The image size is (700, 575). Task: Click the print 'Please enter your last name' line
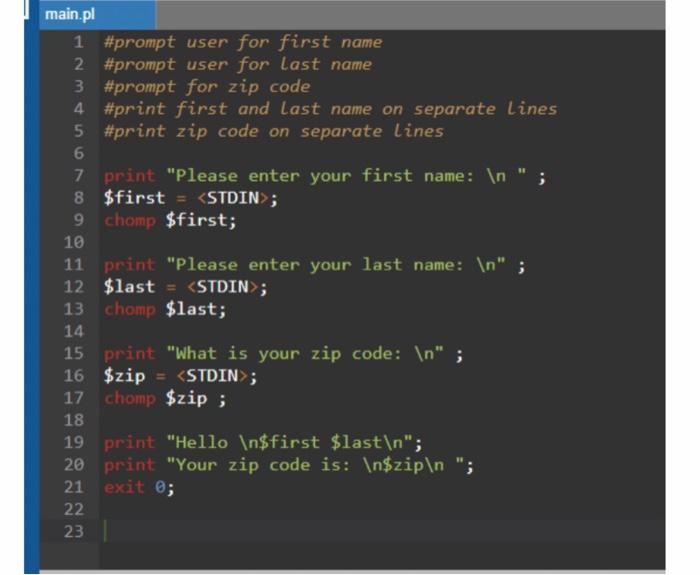coord(314,265)
